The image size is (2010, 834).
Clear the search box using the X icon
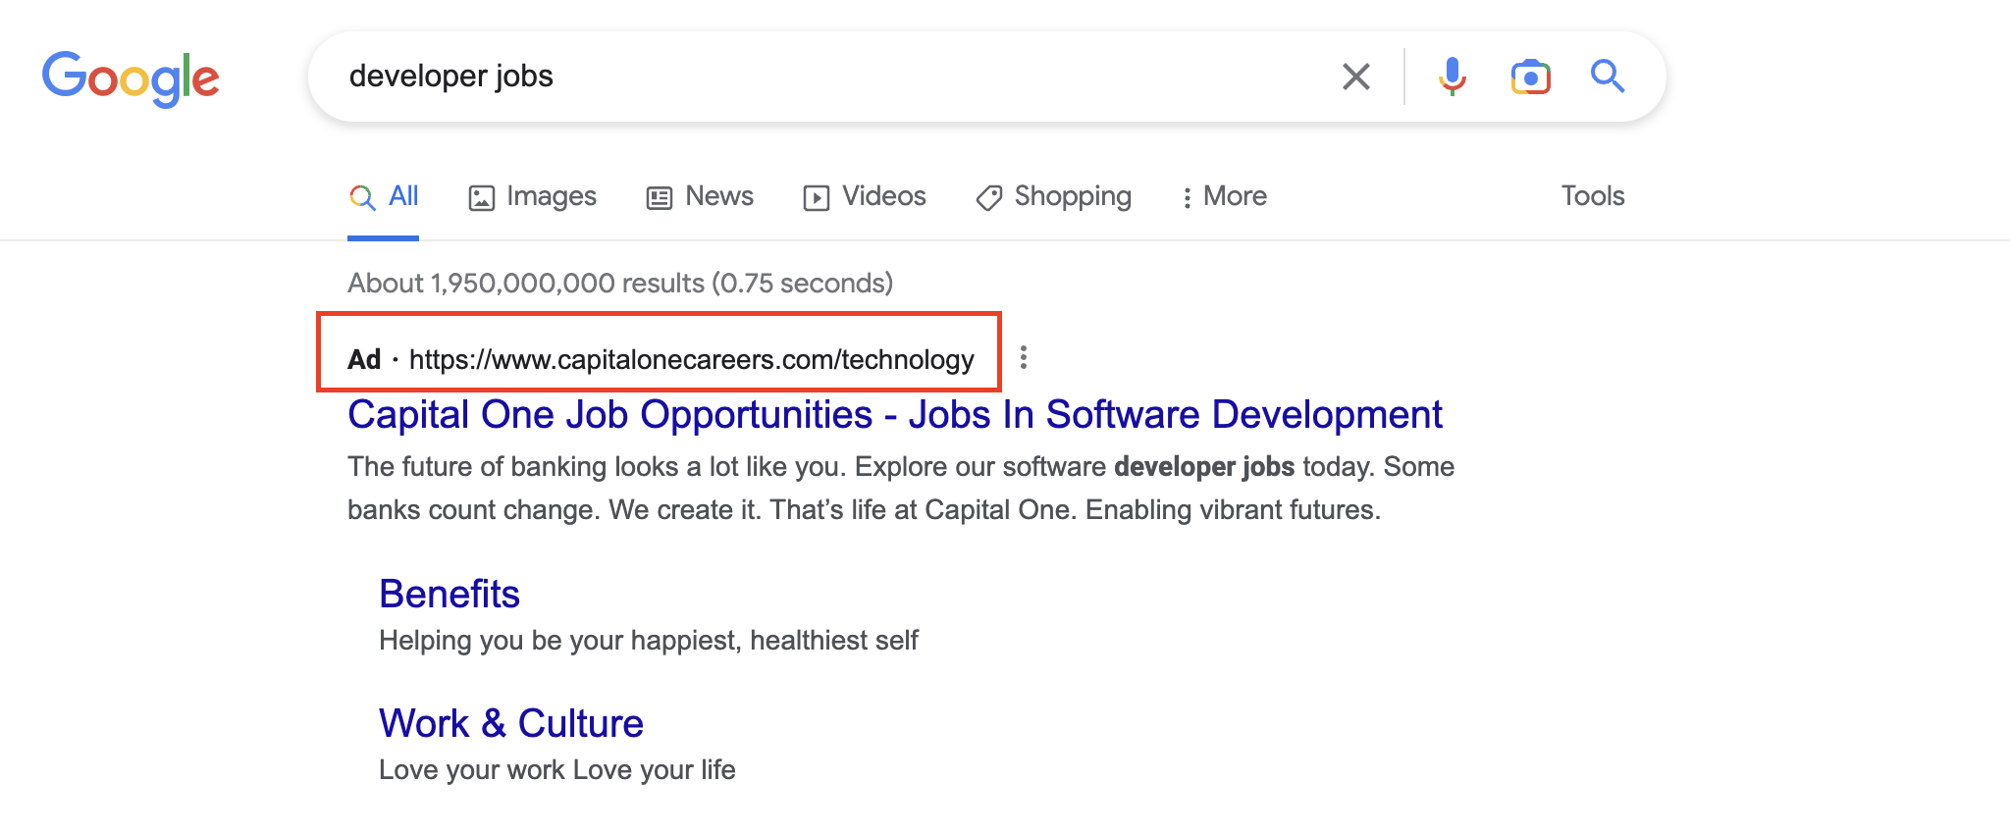[x=1356, y=75]
